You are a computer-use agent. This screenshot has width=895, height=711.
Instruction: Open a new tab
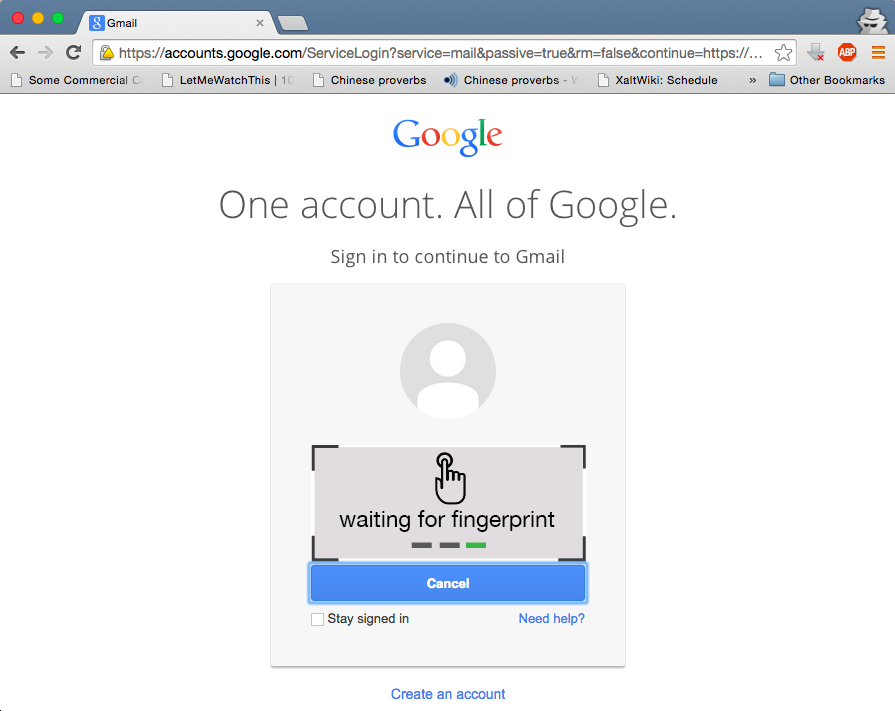pyautogui.click(x=292, y=23)
